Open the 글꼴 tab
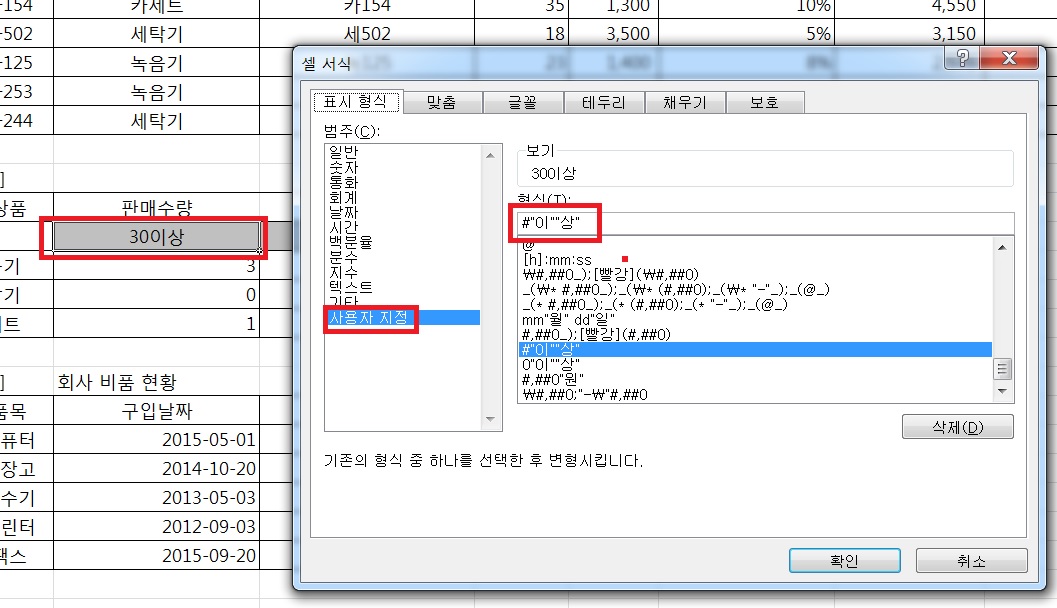The width and height of the screenshot is (1057, 608). pyautogui.click(x=523, y=102)
